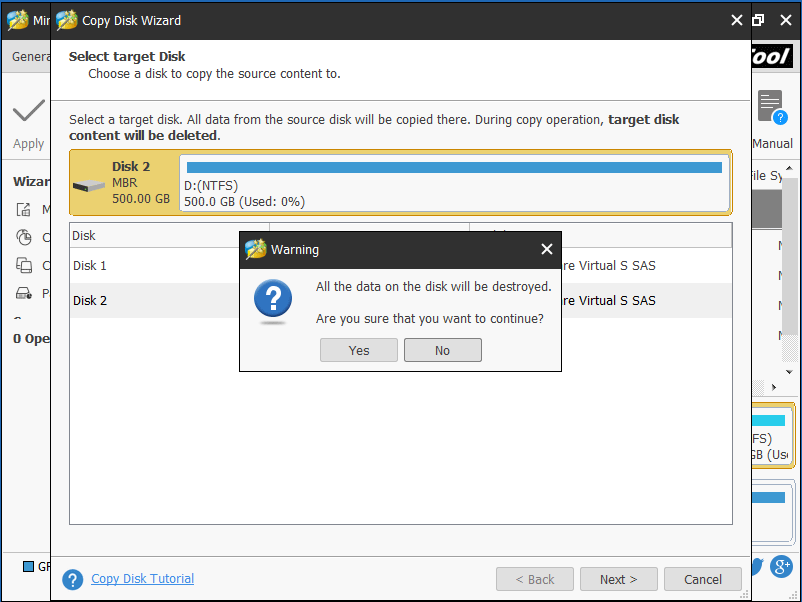Select the Disk 1 row in the list
802x602 pixels.
[400, 266]
